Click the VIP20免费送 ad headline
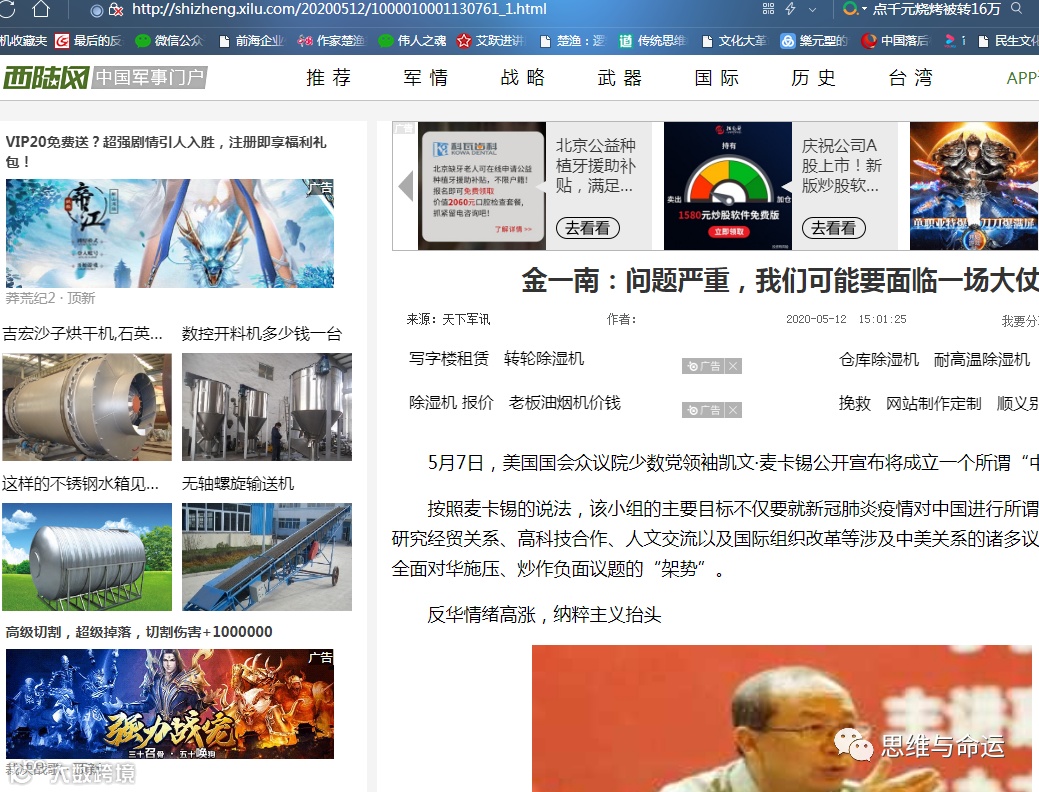The image size is (1039, 792). [166, 152]
